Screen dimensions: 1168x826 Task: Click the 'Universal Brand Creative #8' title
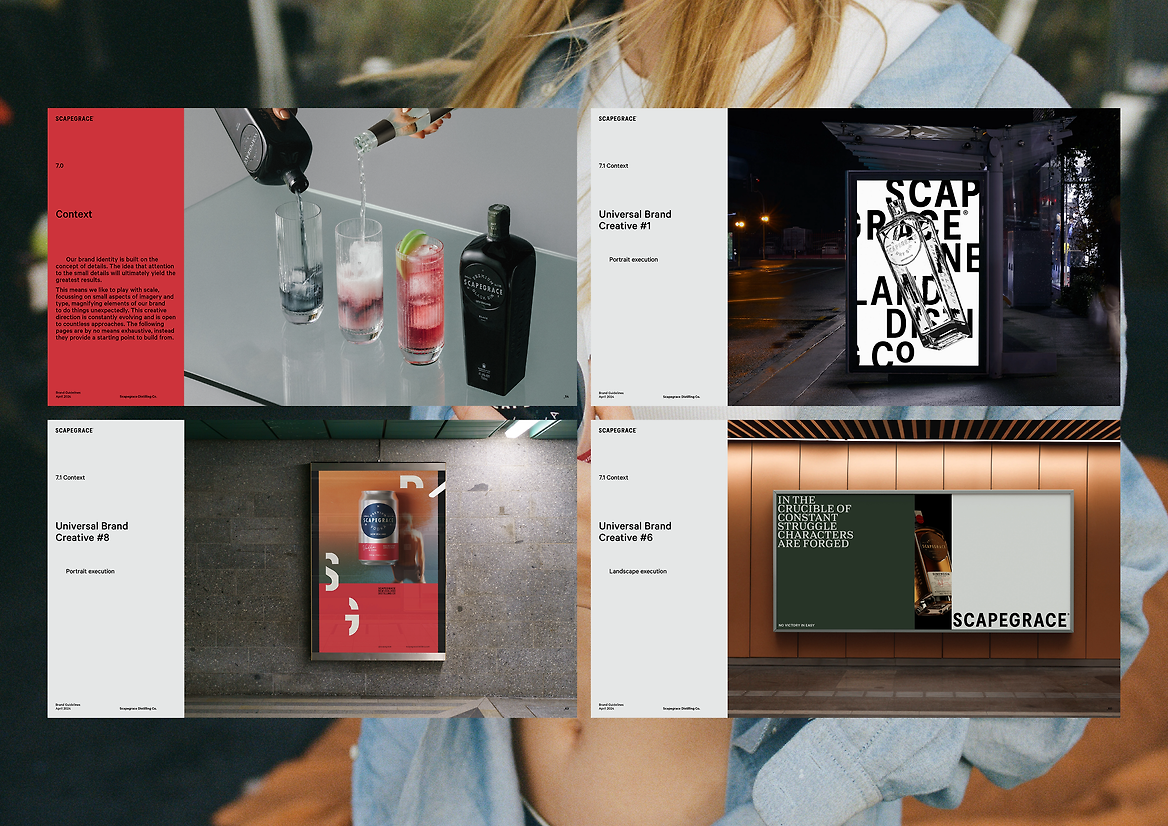tap(91, 532)
